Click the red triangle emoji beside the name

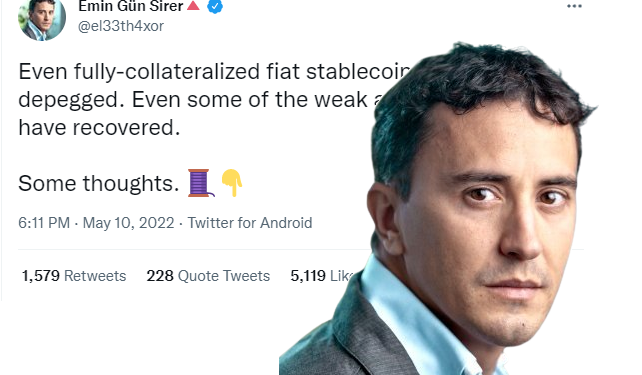tap(193, 5)
